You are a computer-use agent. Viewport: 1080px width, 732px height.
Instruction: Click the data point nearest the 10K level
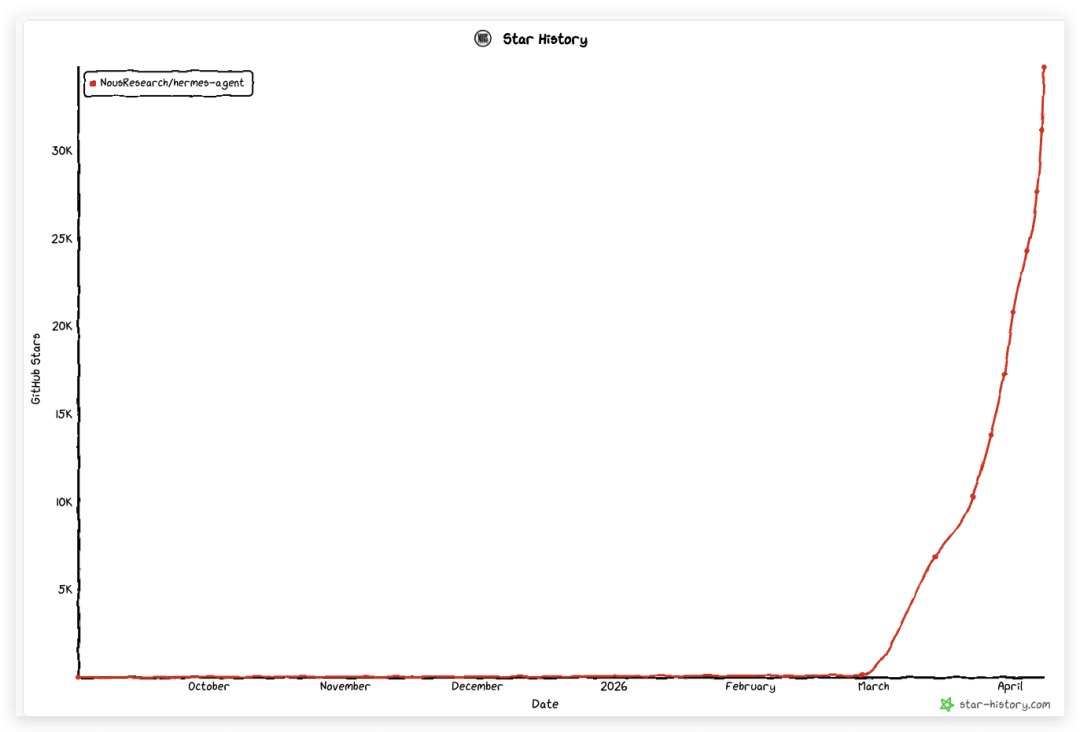click(x=973, y=496)
